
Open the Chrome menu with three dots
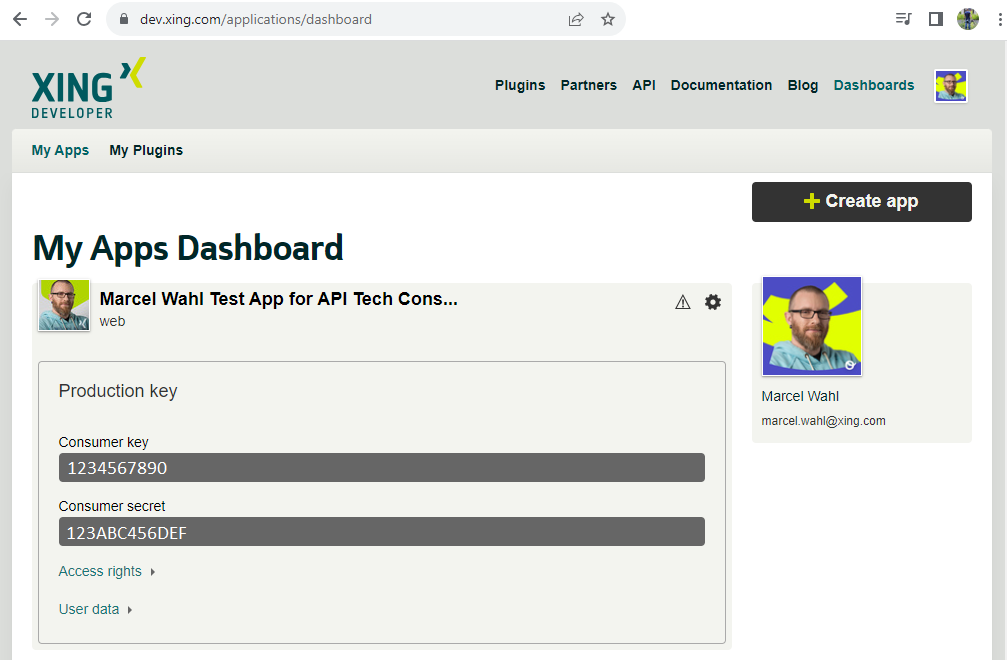click(998, 18)
